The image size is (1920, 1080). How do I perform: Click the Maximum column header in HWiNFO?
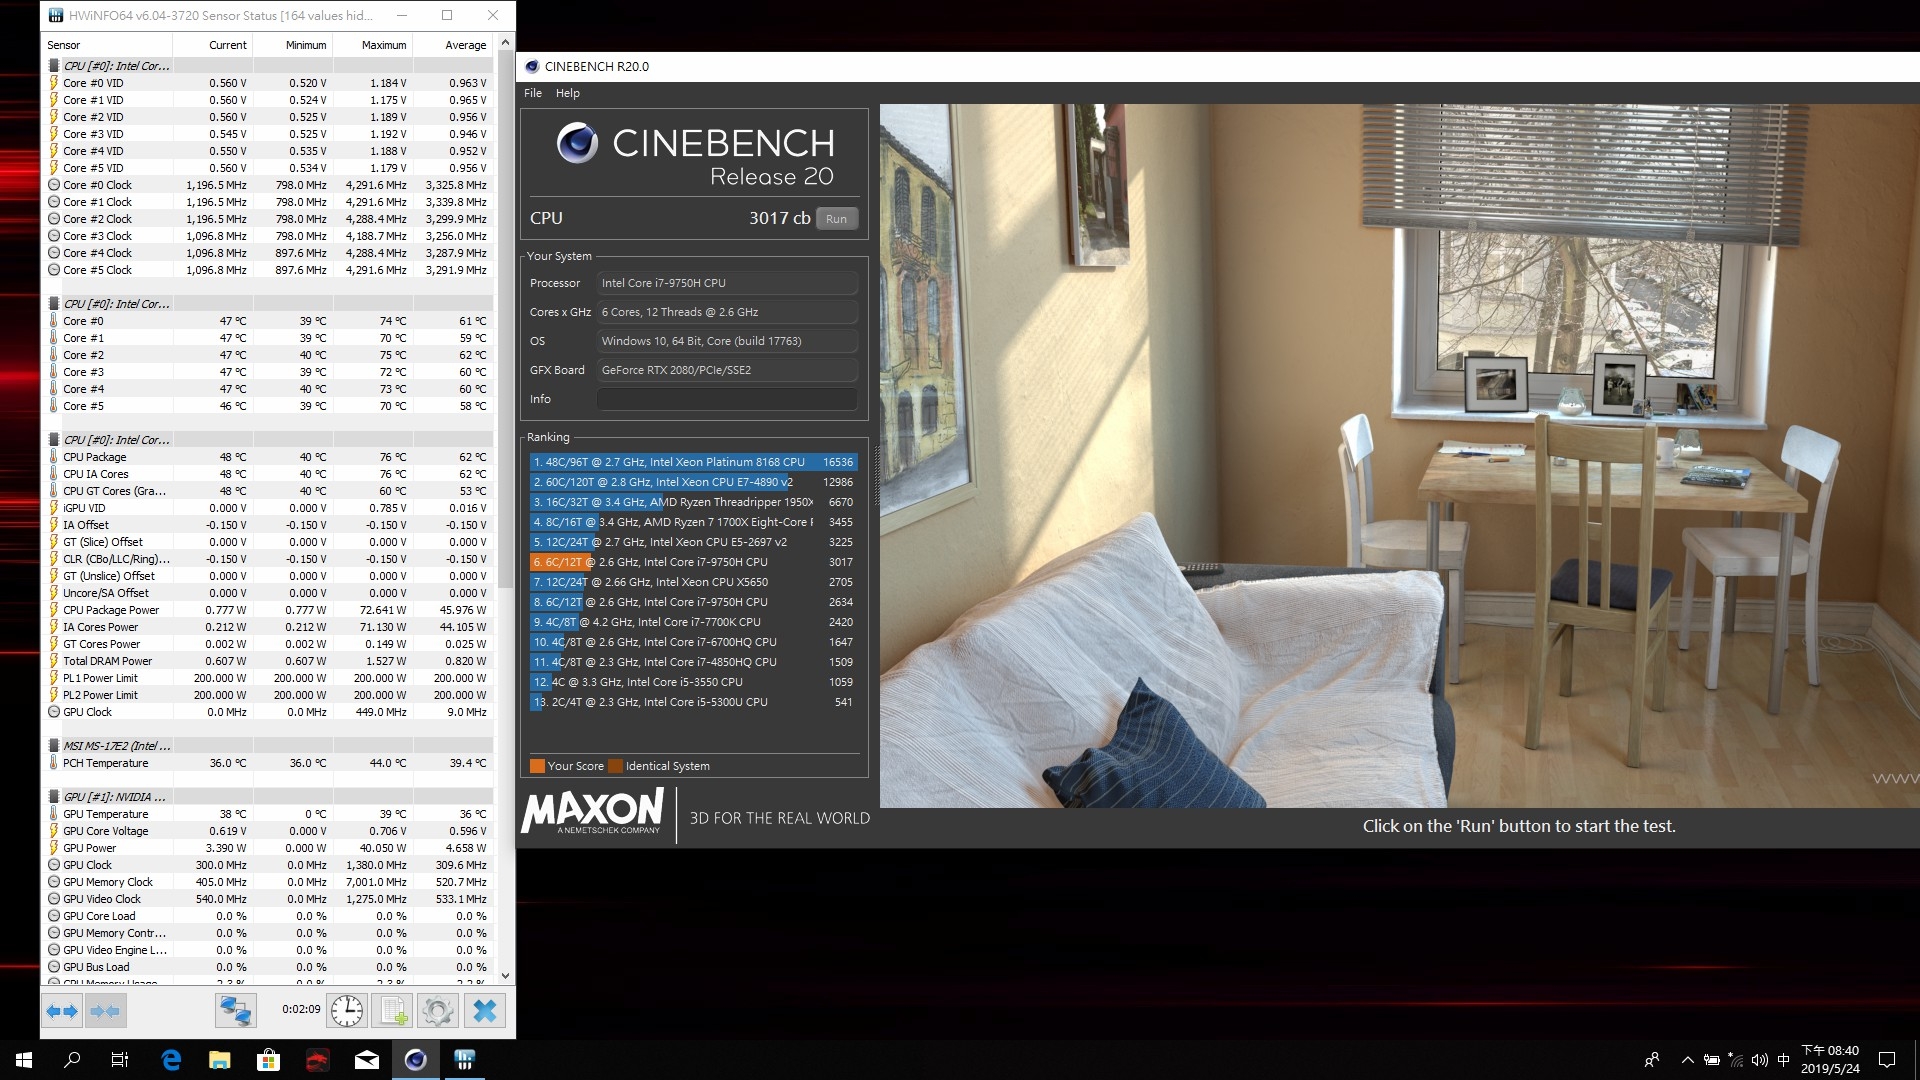[x=372, y=45]
